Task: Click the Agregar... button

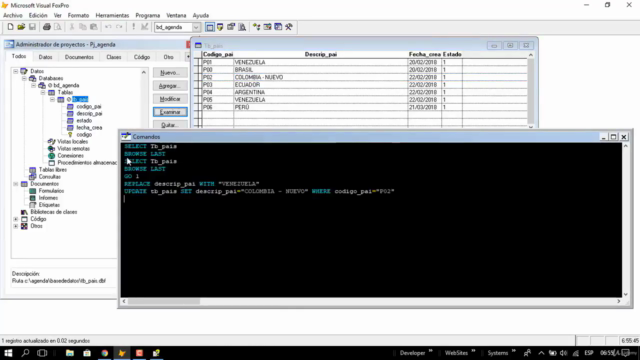Action: pos(170,86)
